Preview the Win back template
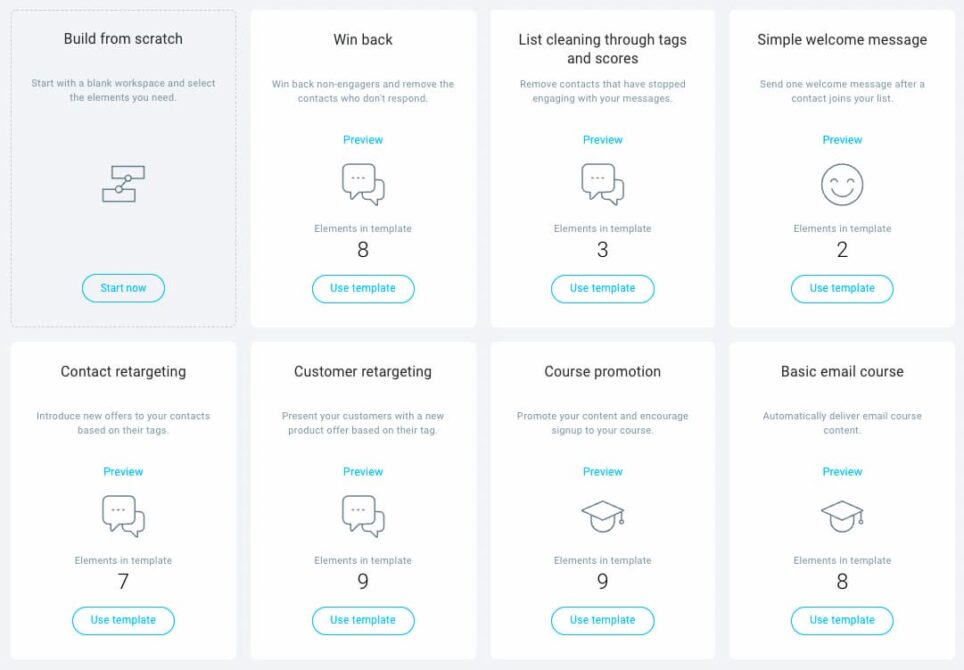This screenshot has width=964, height=670. pyautogui.click(x=363, y=140)
